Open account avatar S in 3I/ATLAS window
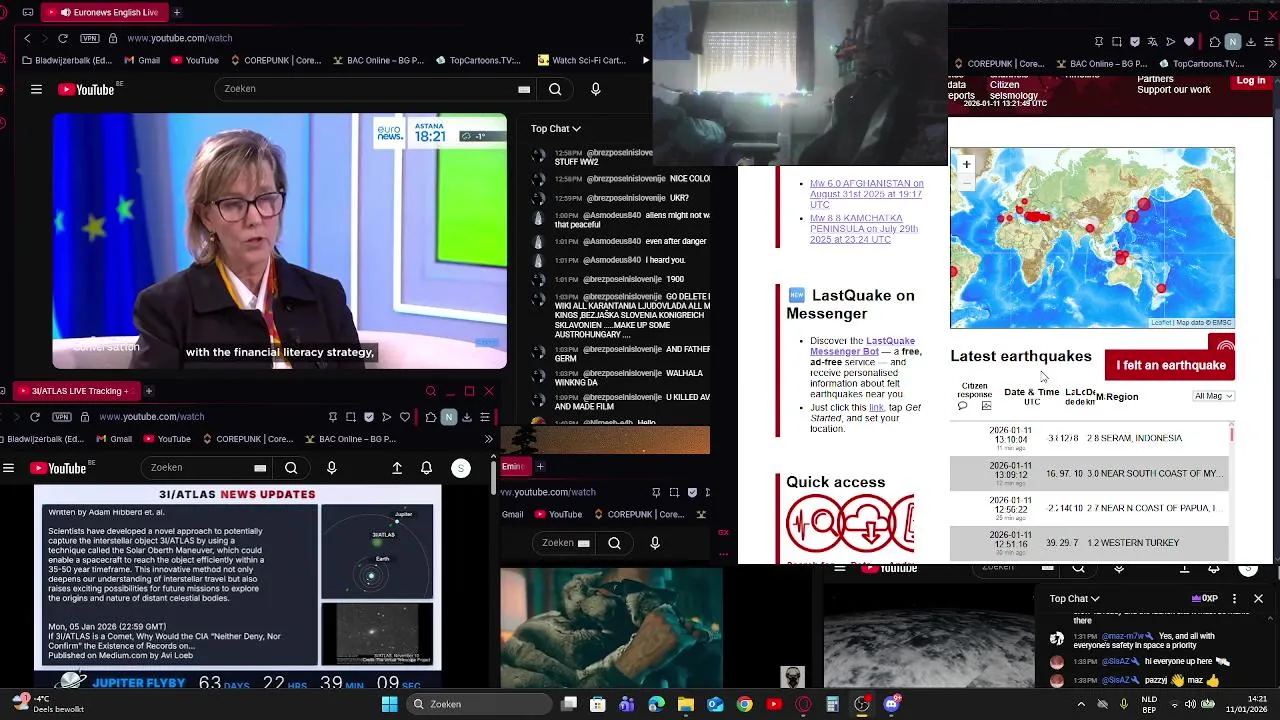This screenshot has height=720, width=1280. (x=461, y=468)
